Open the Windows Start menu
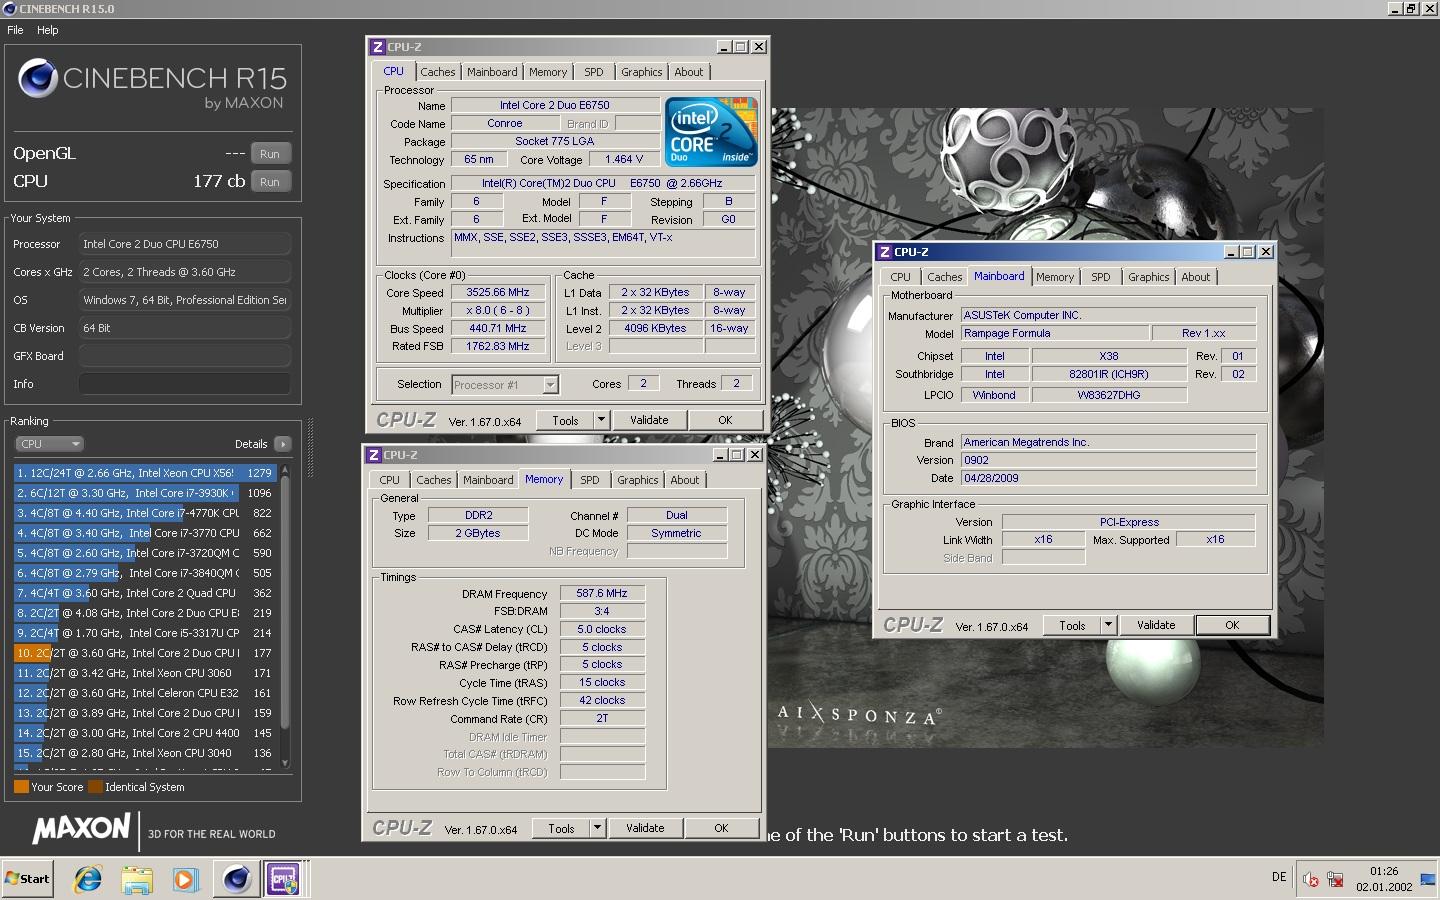Image resolution: width=1440 pixels, height=900 pixels. click(x=27, y=879)
